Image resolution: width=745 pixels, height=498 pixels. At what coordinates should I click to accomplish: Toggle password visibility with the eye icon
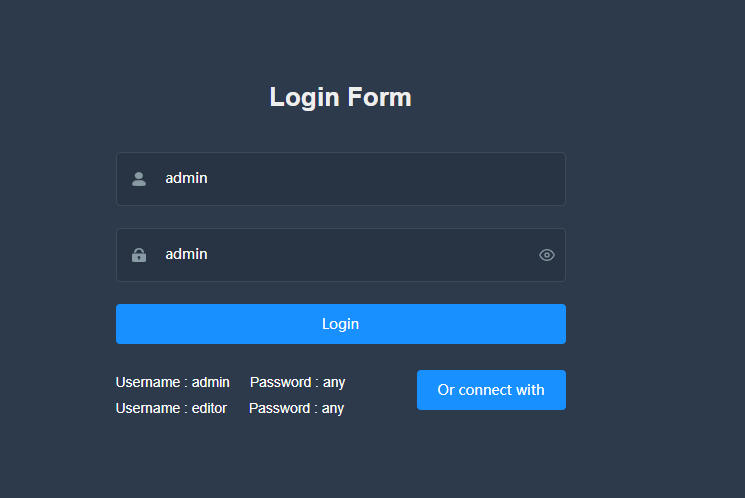tap(547, 255)
